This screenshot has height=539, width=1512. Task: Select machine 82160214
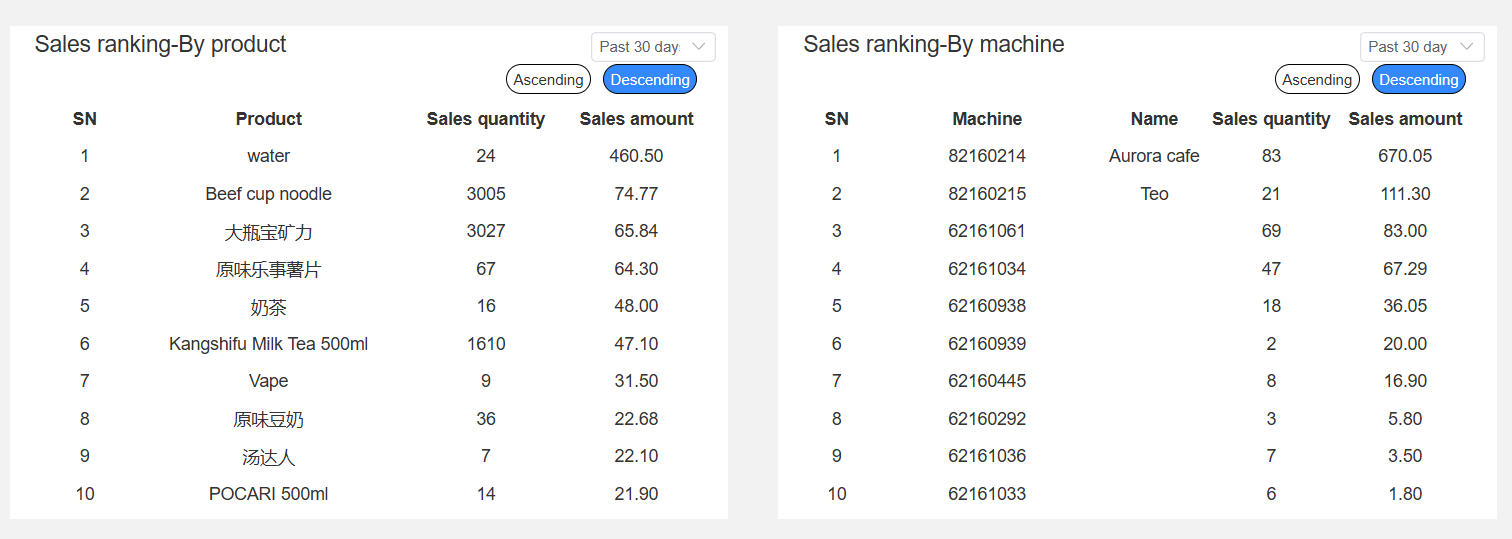point(987,156)
